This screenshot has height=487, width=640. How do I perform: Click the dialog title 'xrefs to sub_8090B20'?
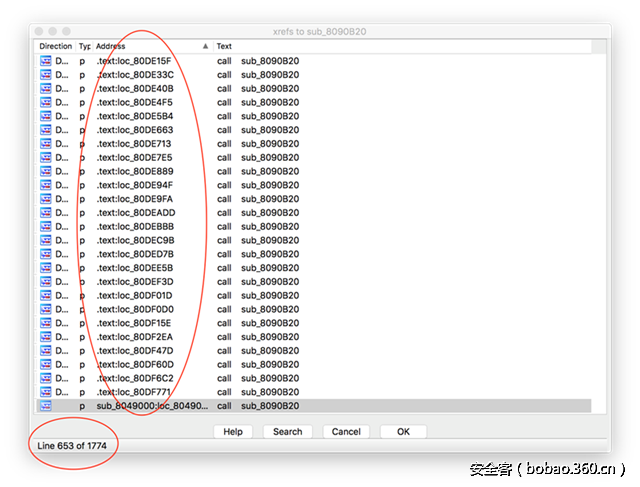click(320, 31)
